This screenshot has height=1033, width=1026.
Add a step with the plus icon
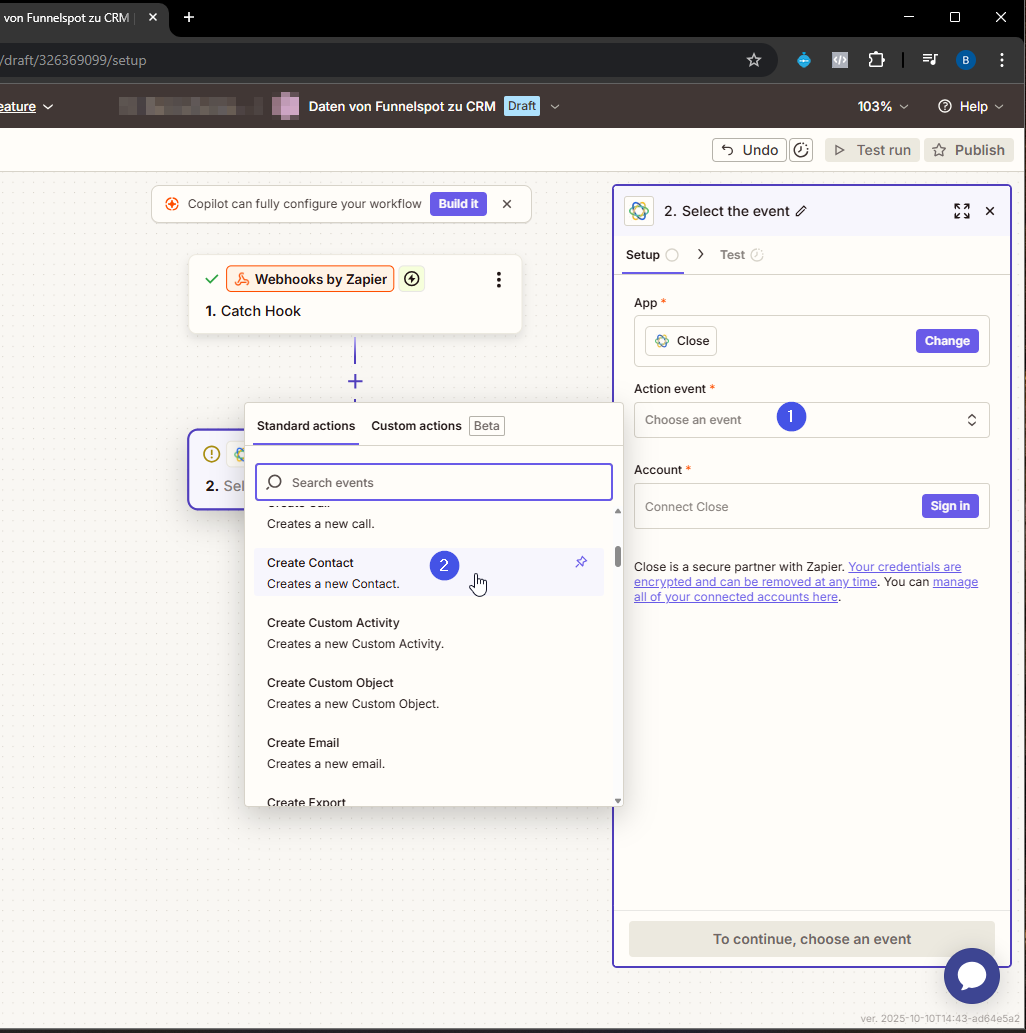(355, 381)
